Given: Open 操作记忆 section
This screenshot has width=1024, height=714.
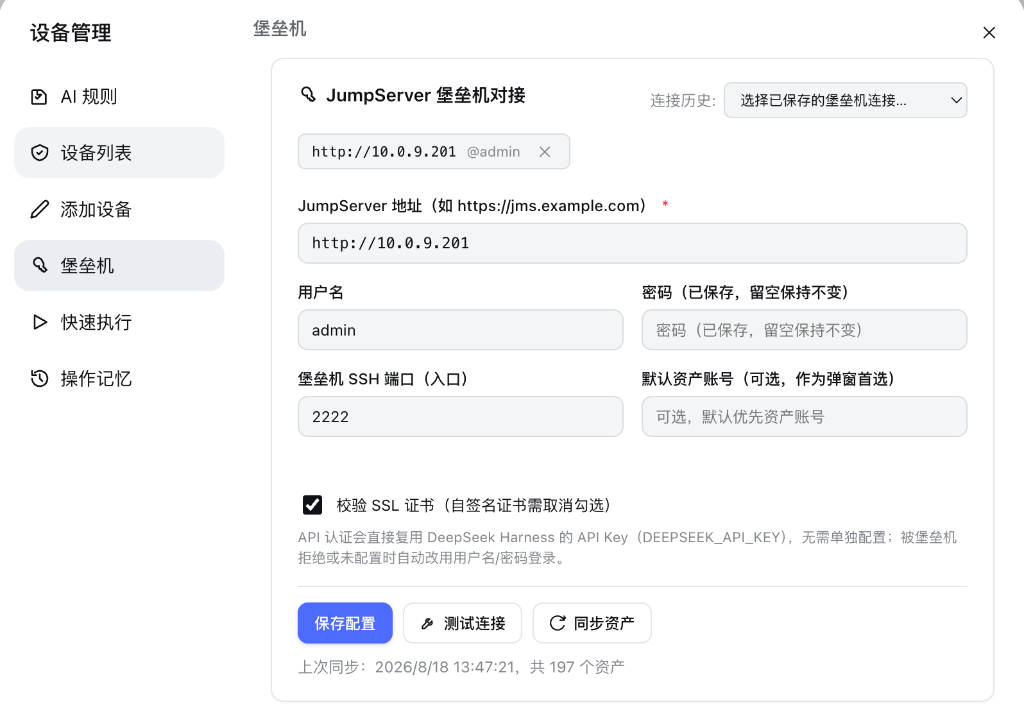Looking at the screenshot, I should coord(119,378).
